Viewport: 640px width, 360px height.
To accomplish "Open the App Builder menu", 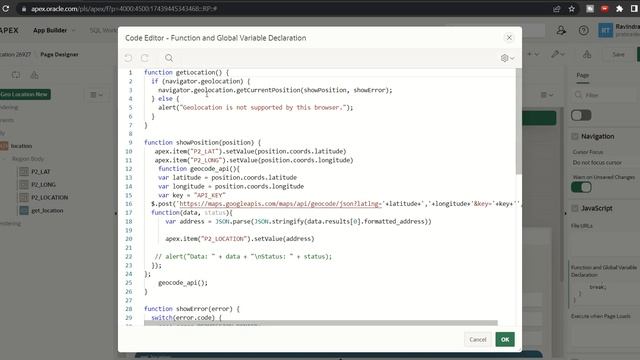I will coord(50,30).
